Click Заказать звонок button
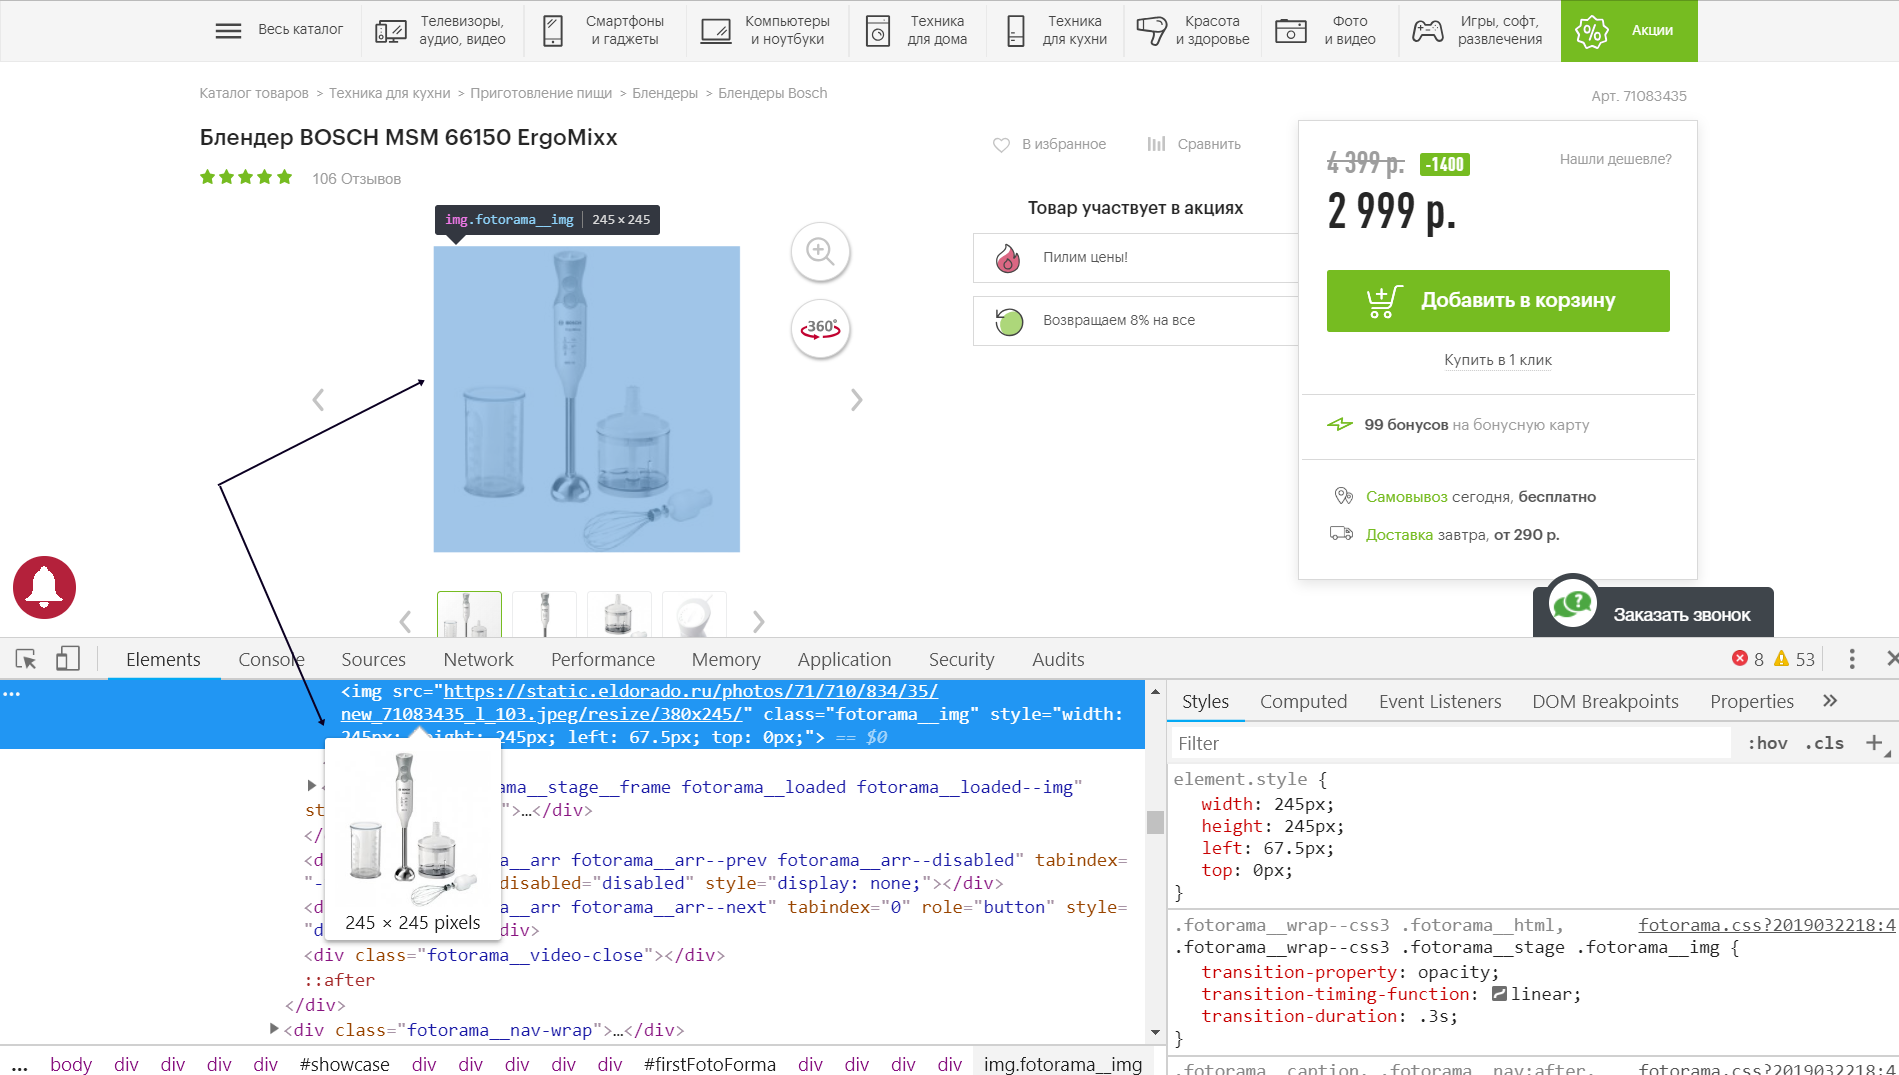The image size is (1899, 1075). tap(1653, 612)
